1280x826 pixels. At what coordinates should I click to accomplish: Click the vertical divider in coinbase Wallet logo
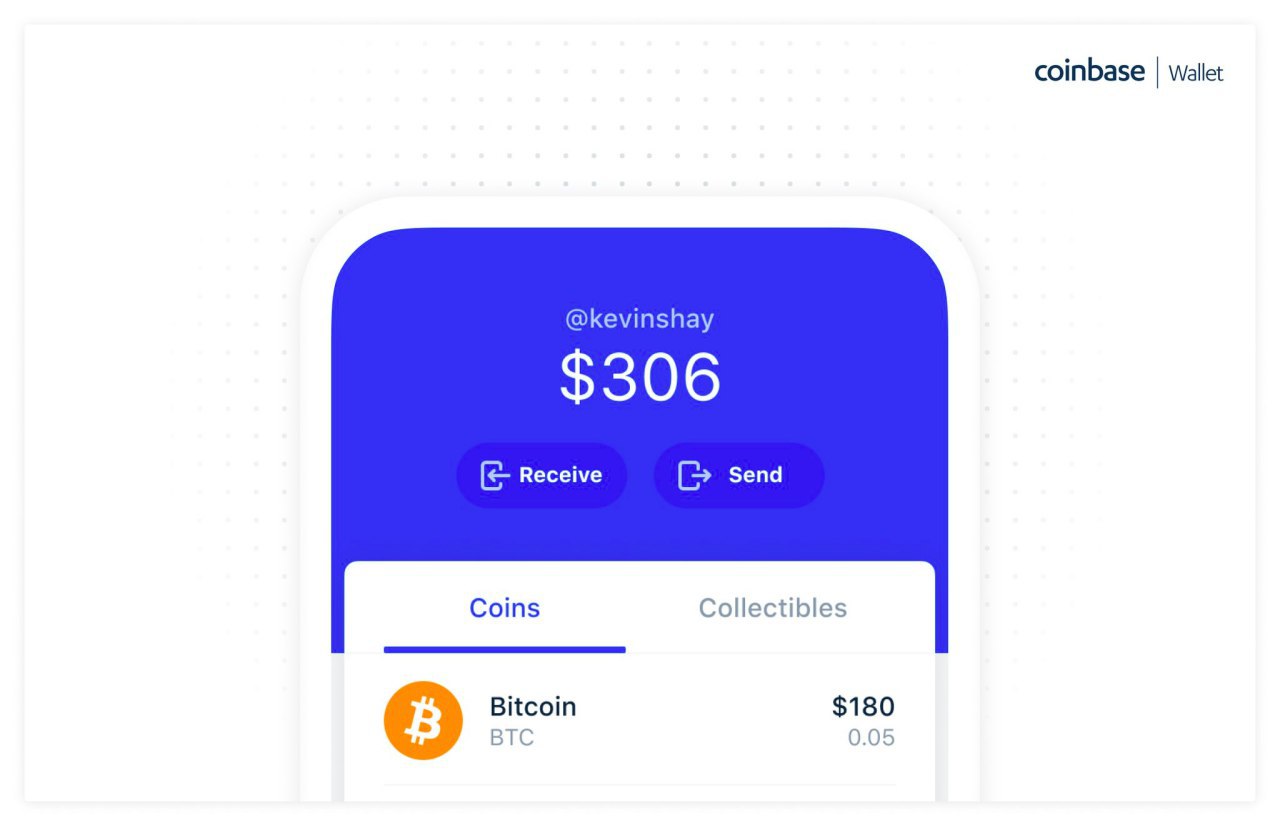[x=1158, y=73]
